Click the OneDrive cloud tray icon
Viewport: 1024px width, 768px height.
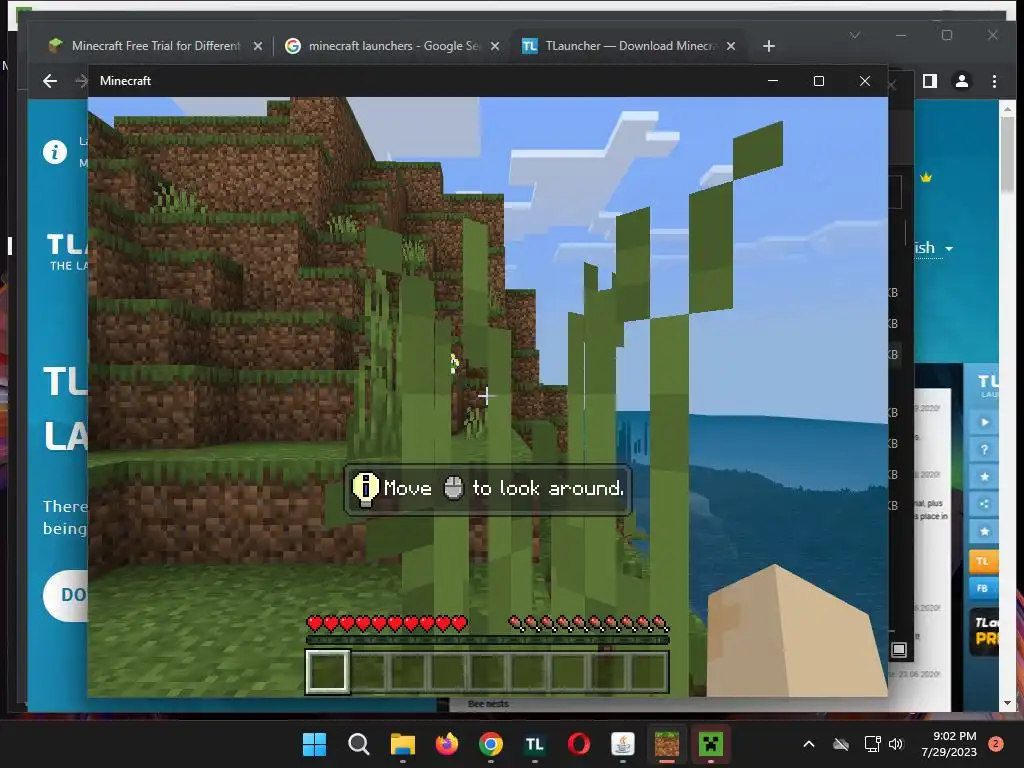tap(841, 744)
